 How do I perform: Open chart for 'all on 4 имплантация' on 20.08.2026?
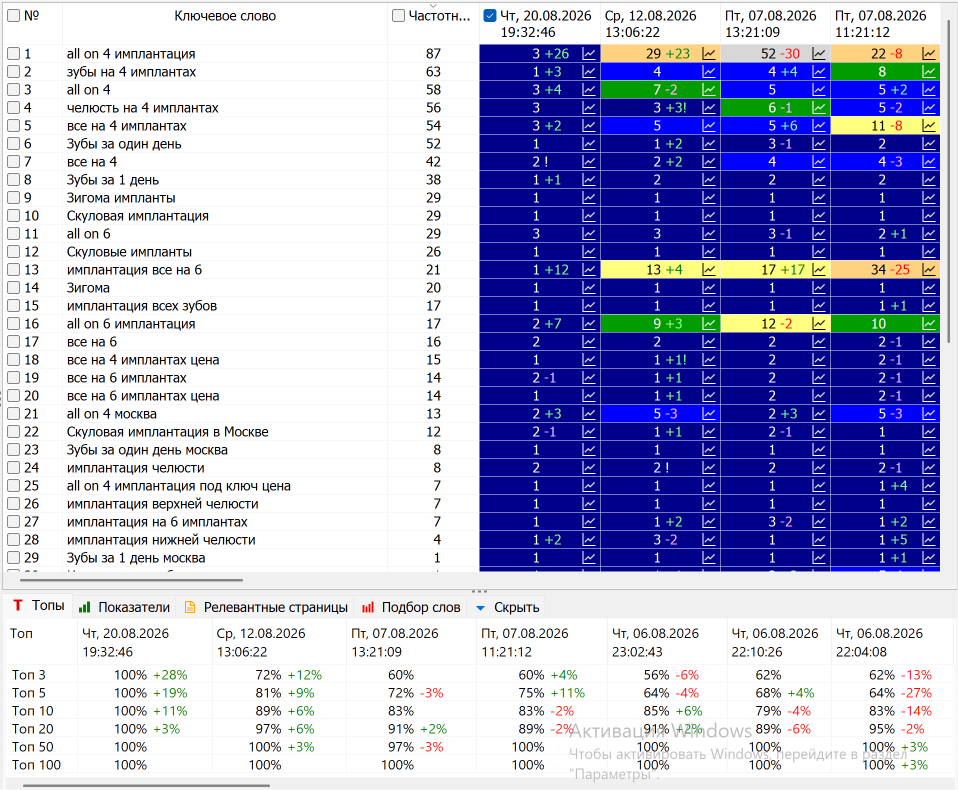point(588,54)
